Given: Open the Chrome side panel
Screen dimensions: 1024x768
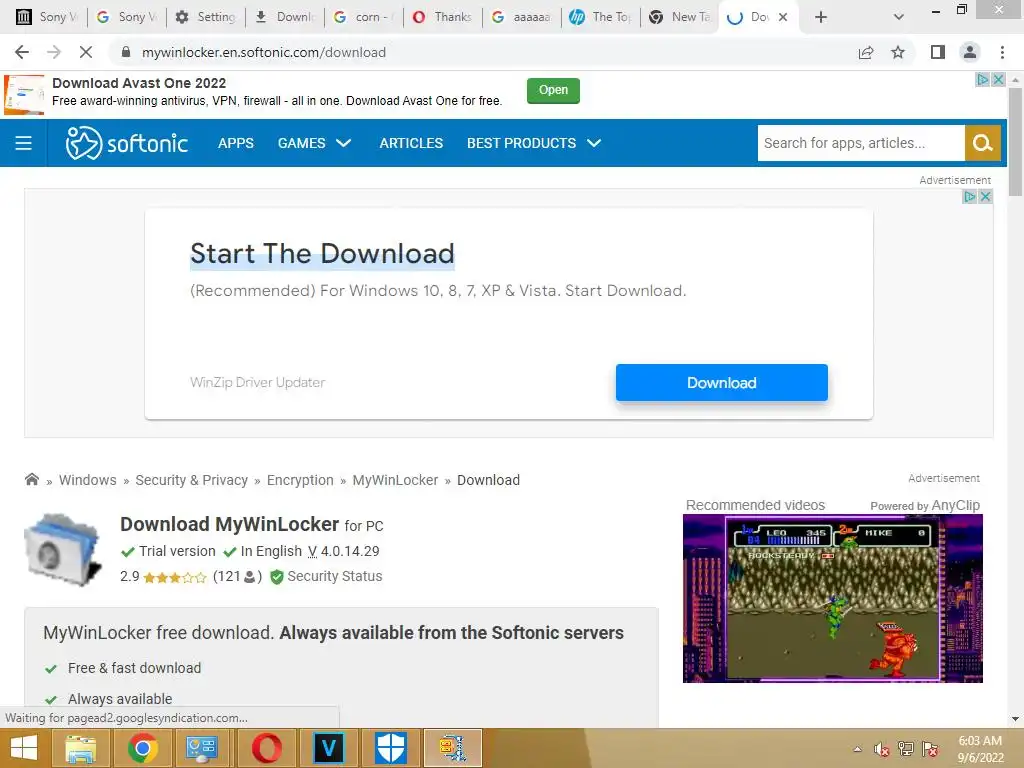Looking at the screenshot, I should (x=938, y=52).
